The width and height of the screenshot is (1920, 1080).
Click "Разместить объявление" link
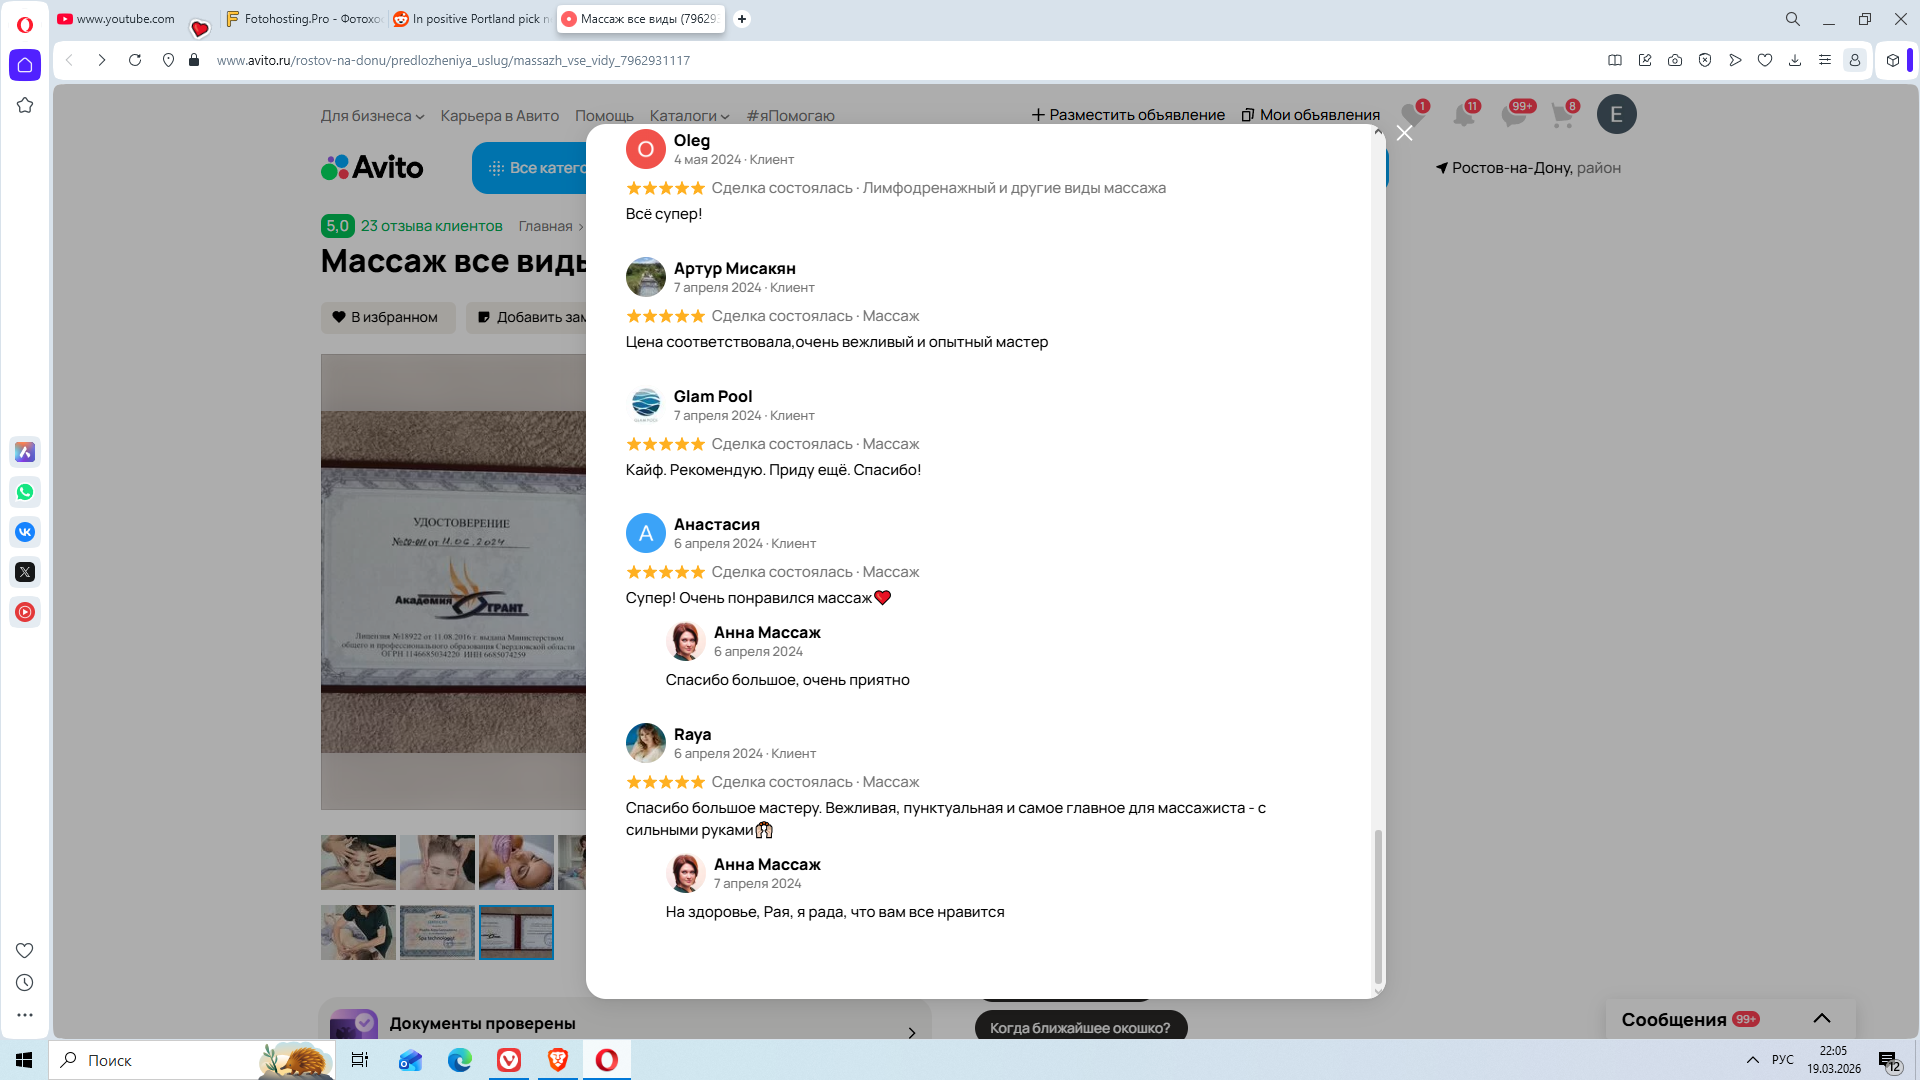(1128, 115)
